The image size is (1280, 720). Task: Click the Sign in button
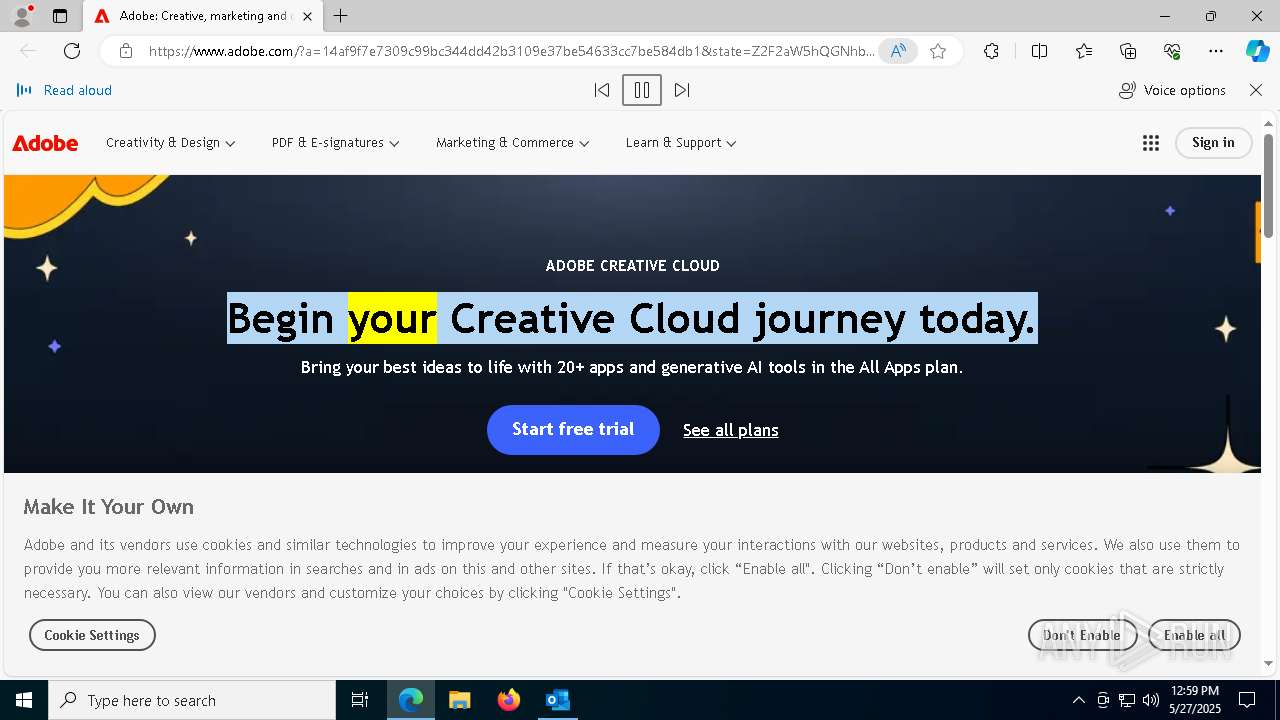[x=1213, y=142]
